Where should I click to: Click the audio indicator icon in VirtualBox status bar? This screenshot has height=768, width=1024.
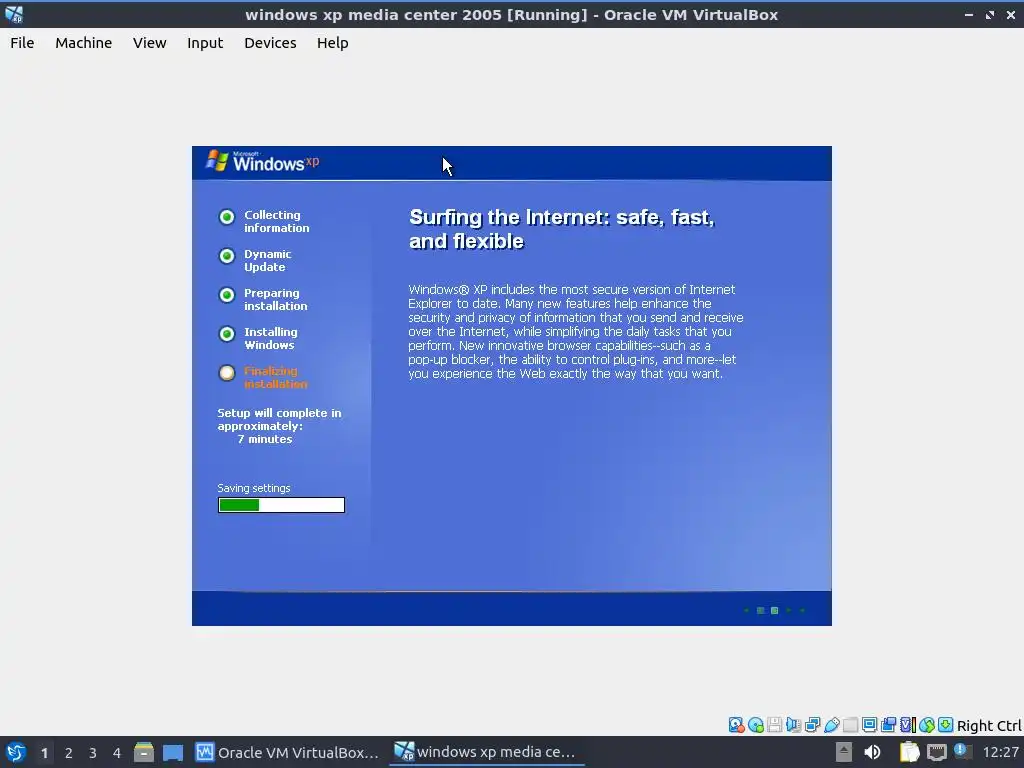click(793, 725)
